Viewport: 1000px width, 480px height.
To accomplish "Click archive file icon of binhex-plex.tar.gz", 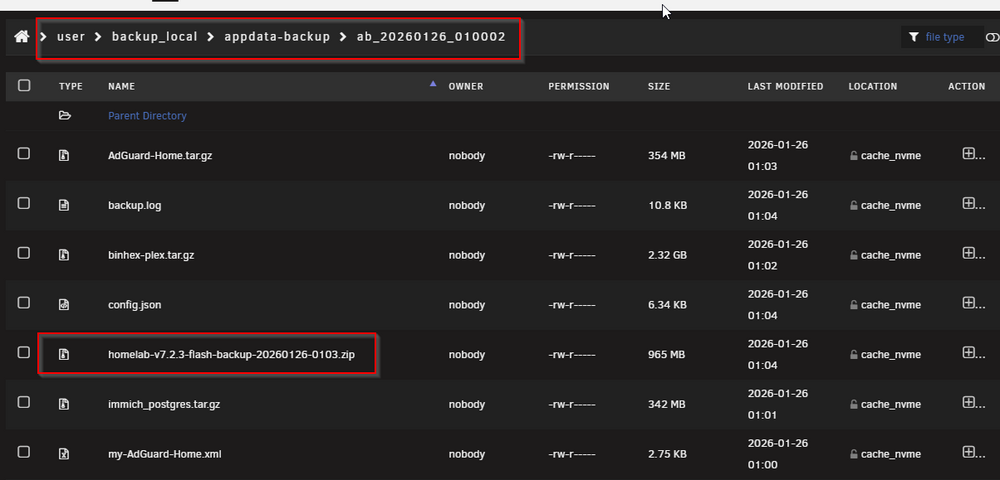I will (x=64, y=255).
